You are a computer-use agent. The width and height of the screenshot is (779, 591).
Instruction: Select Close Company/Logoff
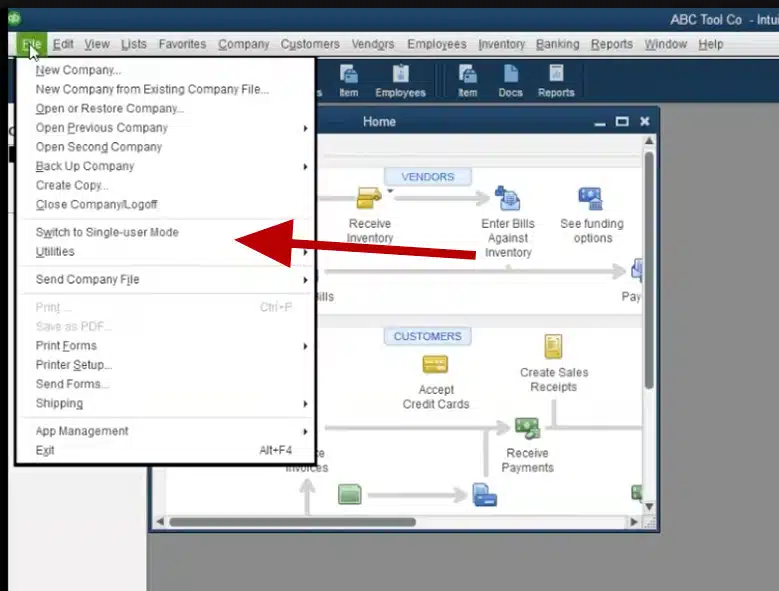pyautogui.click(x=166, y=205)
